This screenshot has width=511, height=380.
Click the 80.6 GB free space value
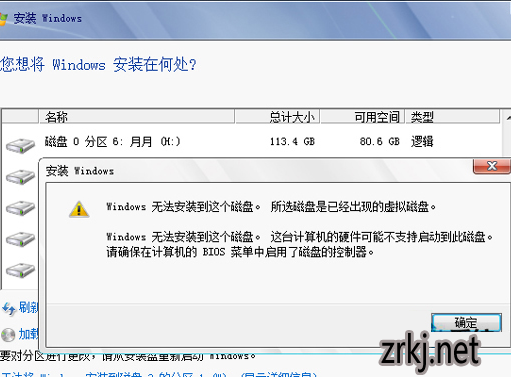[379, 142]
